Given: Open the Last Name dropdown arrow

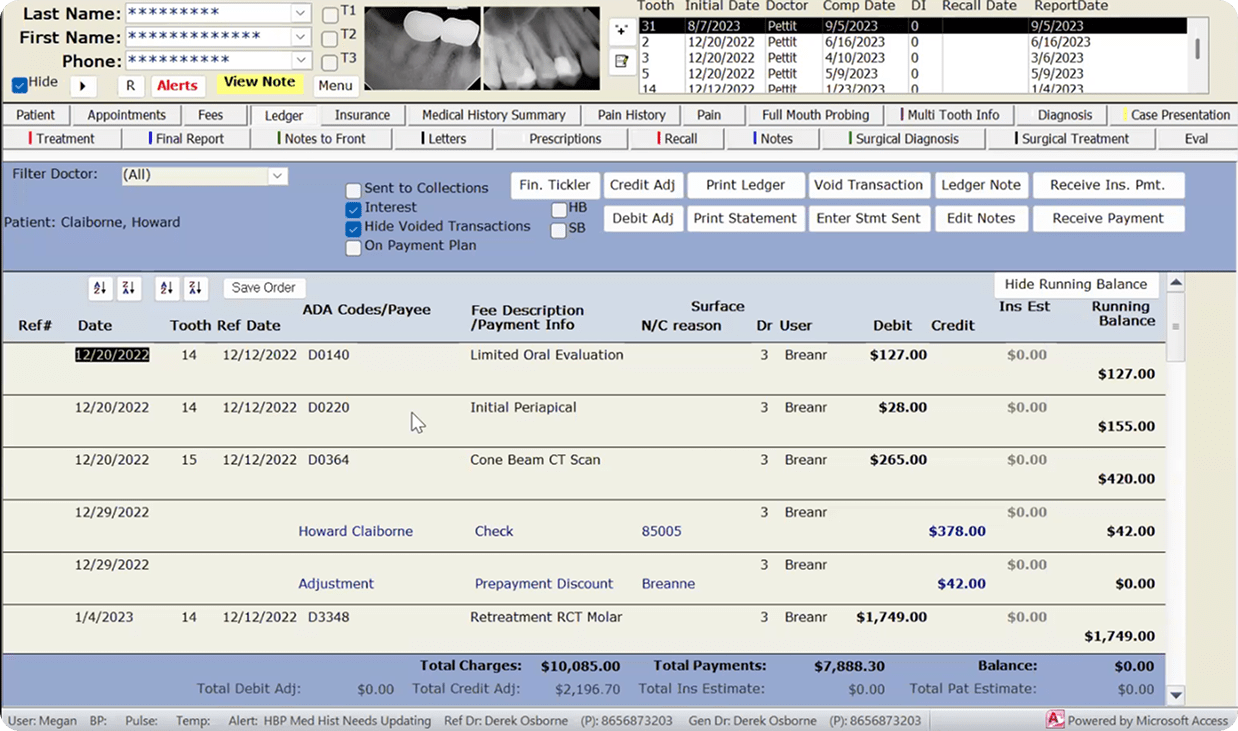Looking at the screenshot, I should [301, 13].
